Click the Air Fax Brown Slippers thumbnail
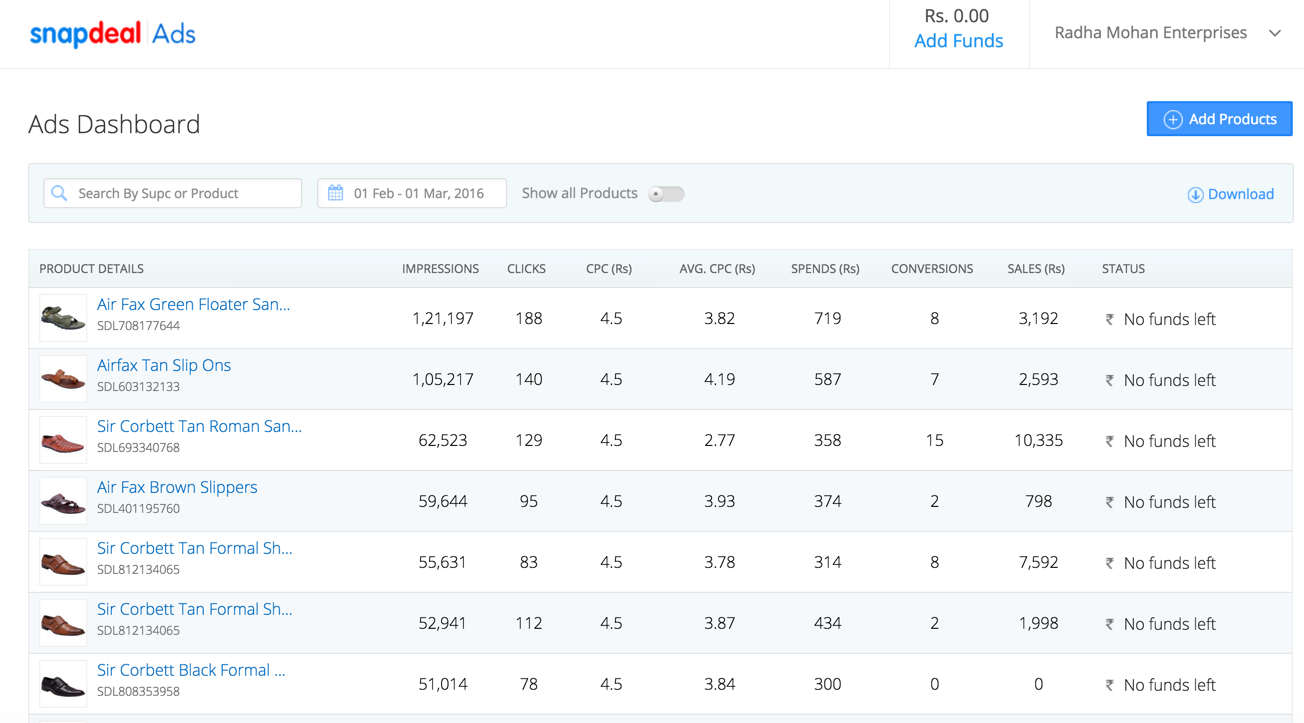The image size is (1304, 723). coord(63,501)
